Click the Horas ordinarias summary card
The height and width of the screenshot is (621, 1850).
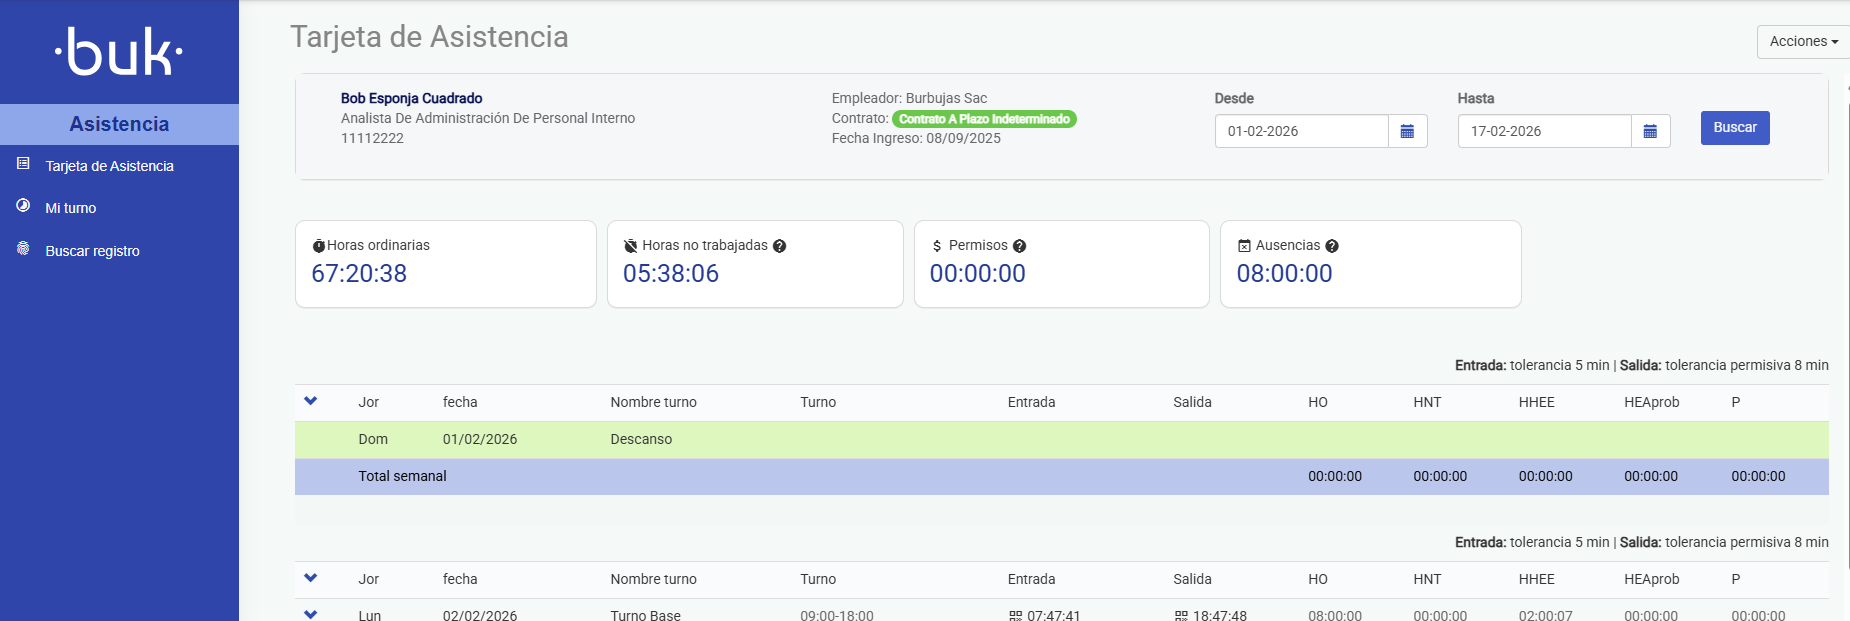coord(445,264)
